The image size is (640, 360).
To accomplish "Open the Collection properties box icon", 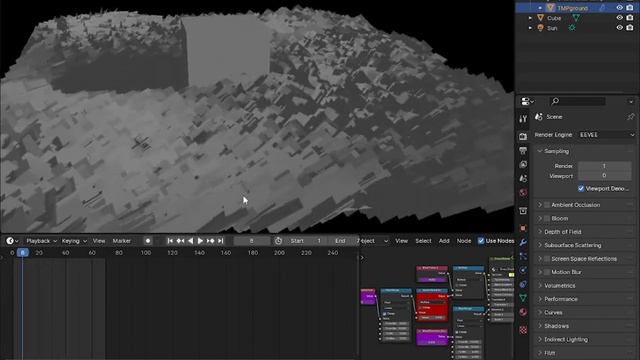I will click(523, 211).
